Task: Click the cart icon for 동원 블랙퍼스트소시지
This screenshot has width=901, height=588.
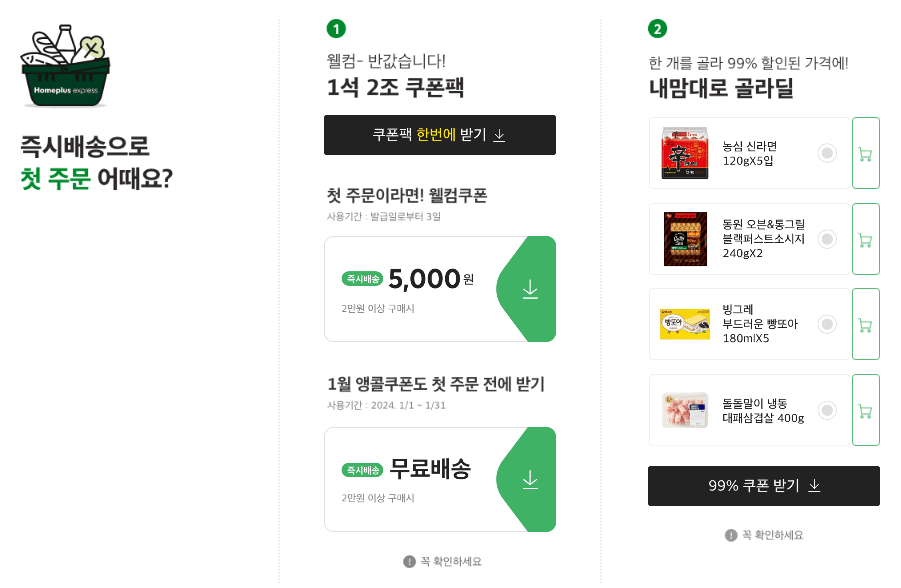Action: click(x=866, y=239)
